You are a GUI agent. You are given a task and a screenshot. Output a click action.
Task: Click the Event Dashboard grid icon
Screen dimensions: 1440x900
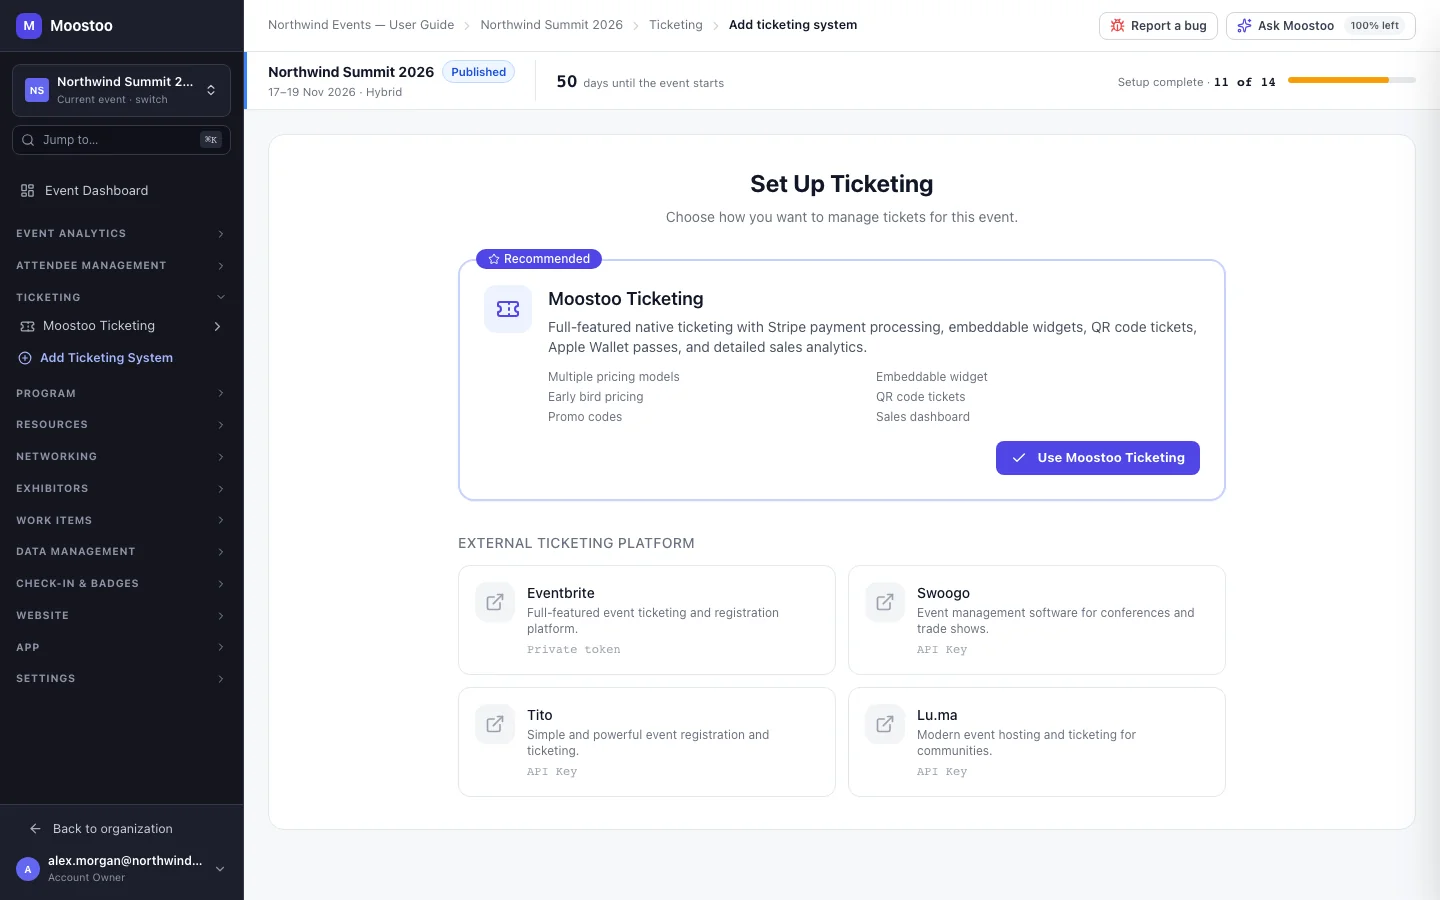click(x=27, y=190)
